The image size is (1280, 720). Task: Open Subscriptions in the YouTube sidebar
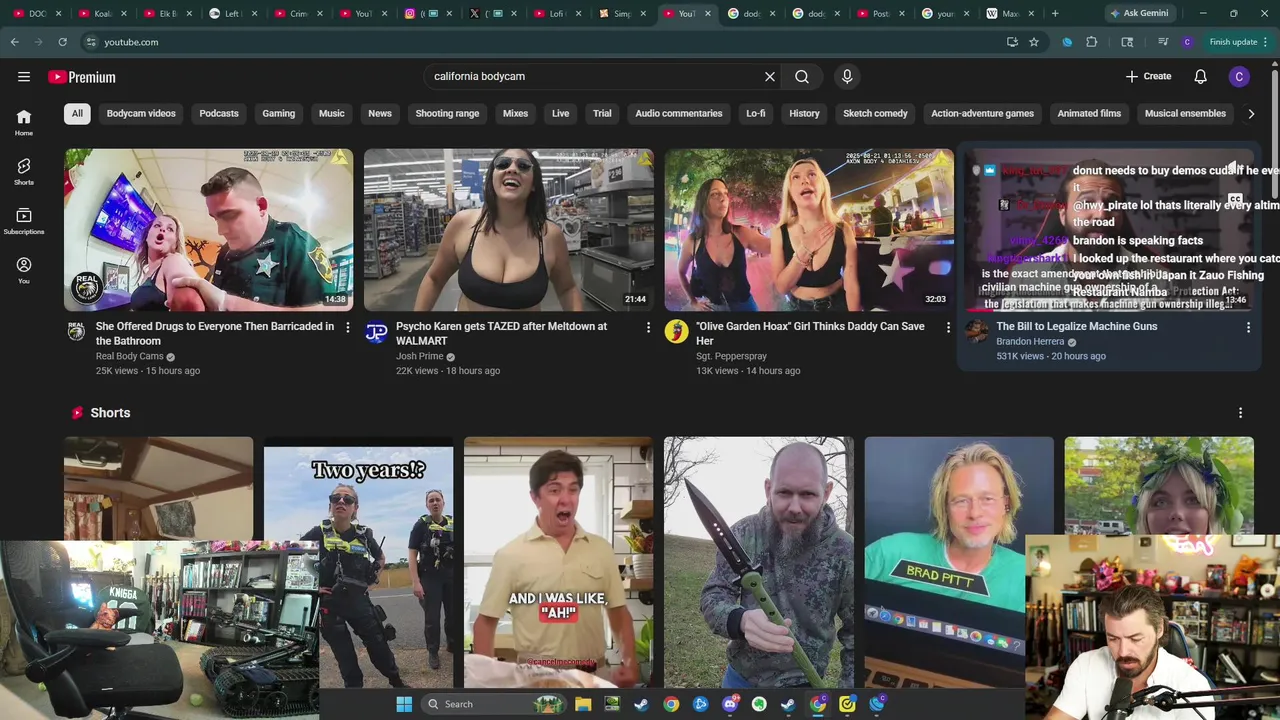[24, 221]
